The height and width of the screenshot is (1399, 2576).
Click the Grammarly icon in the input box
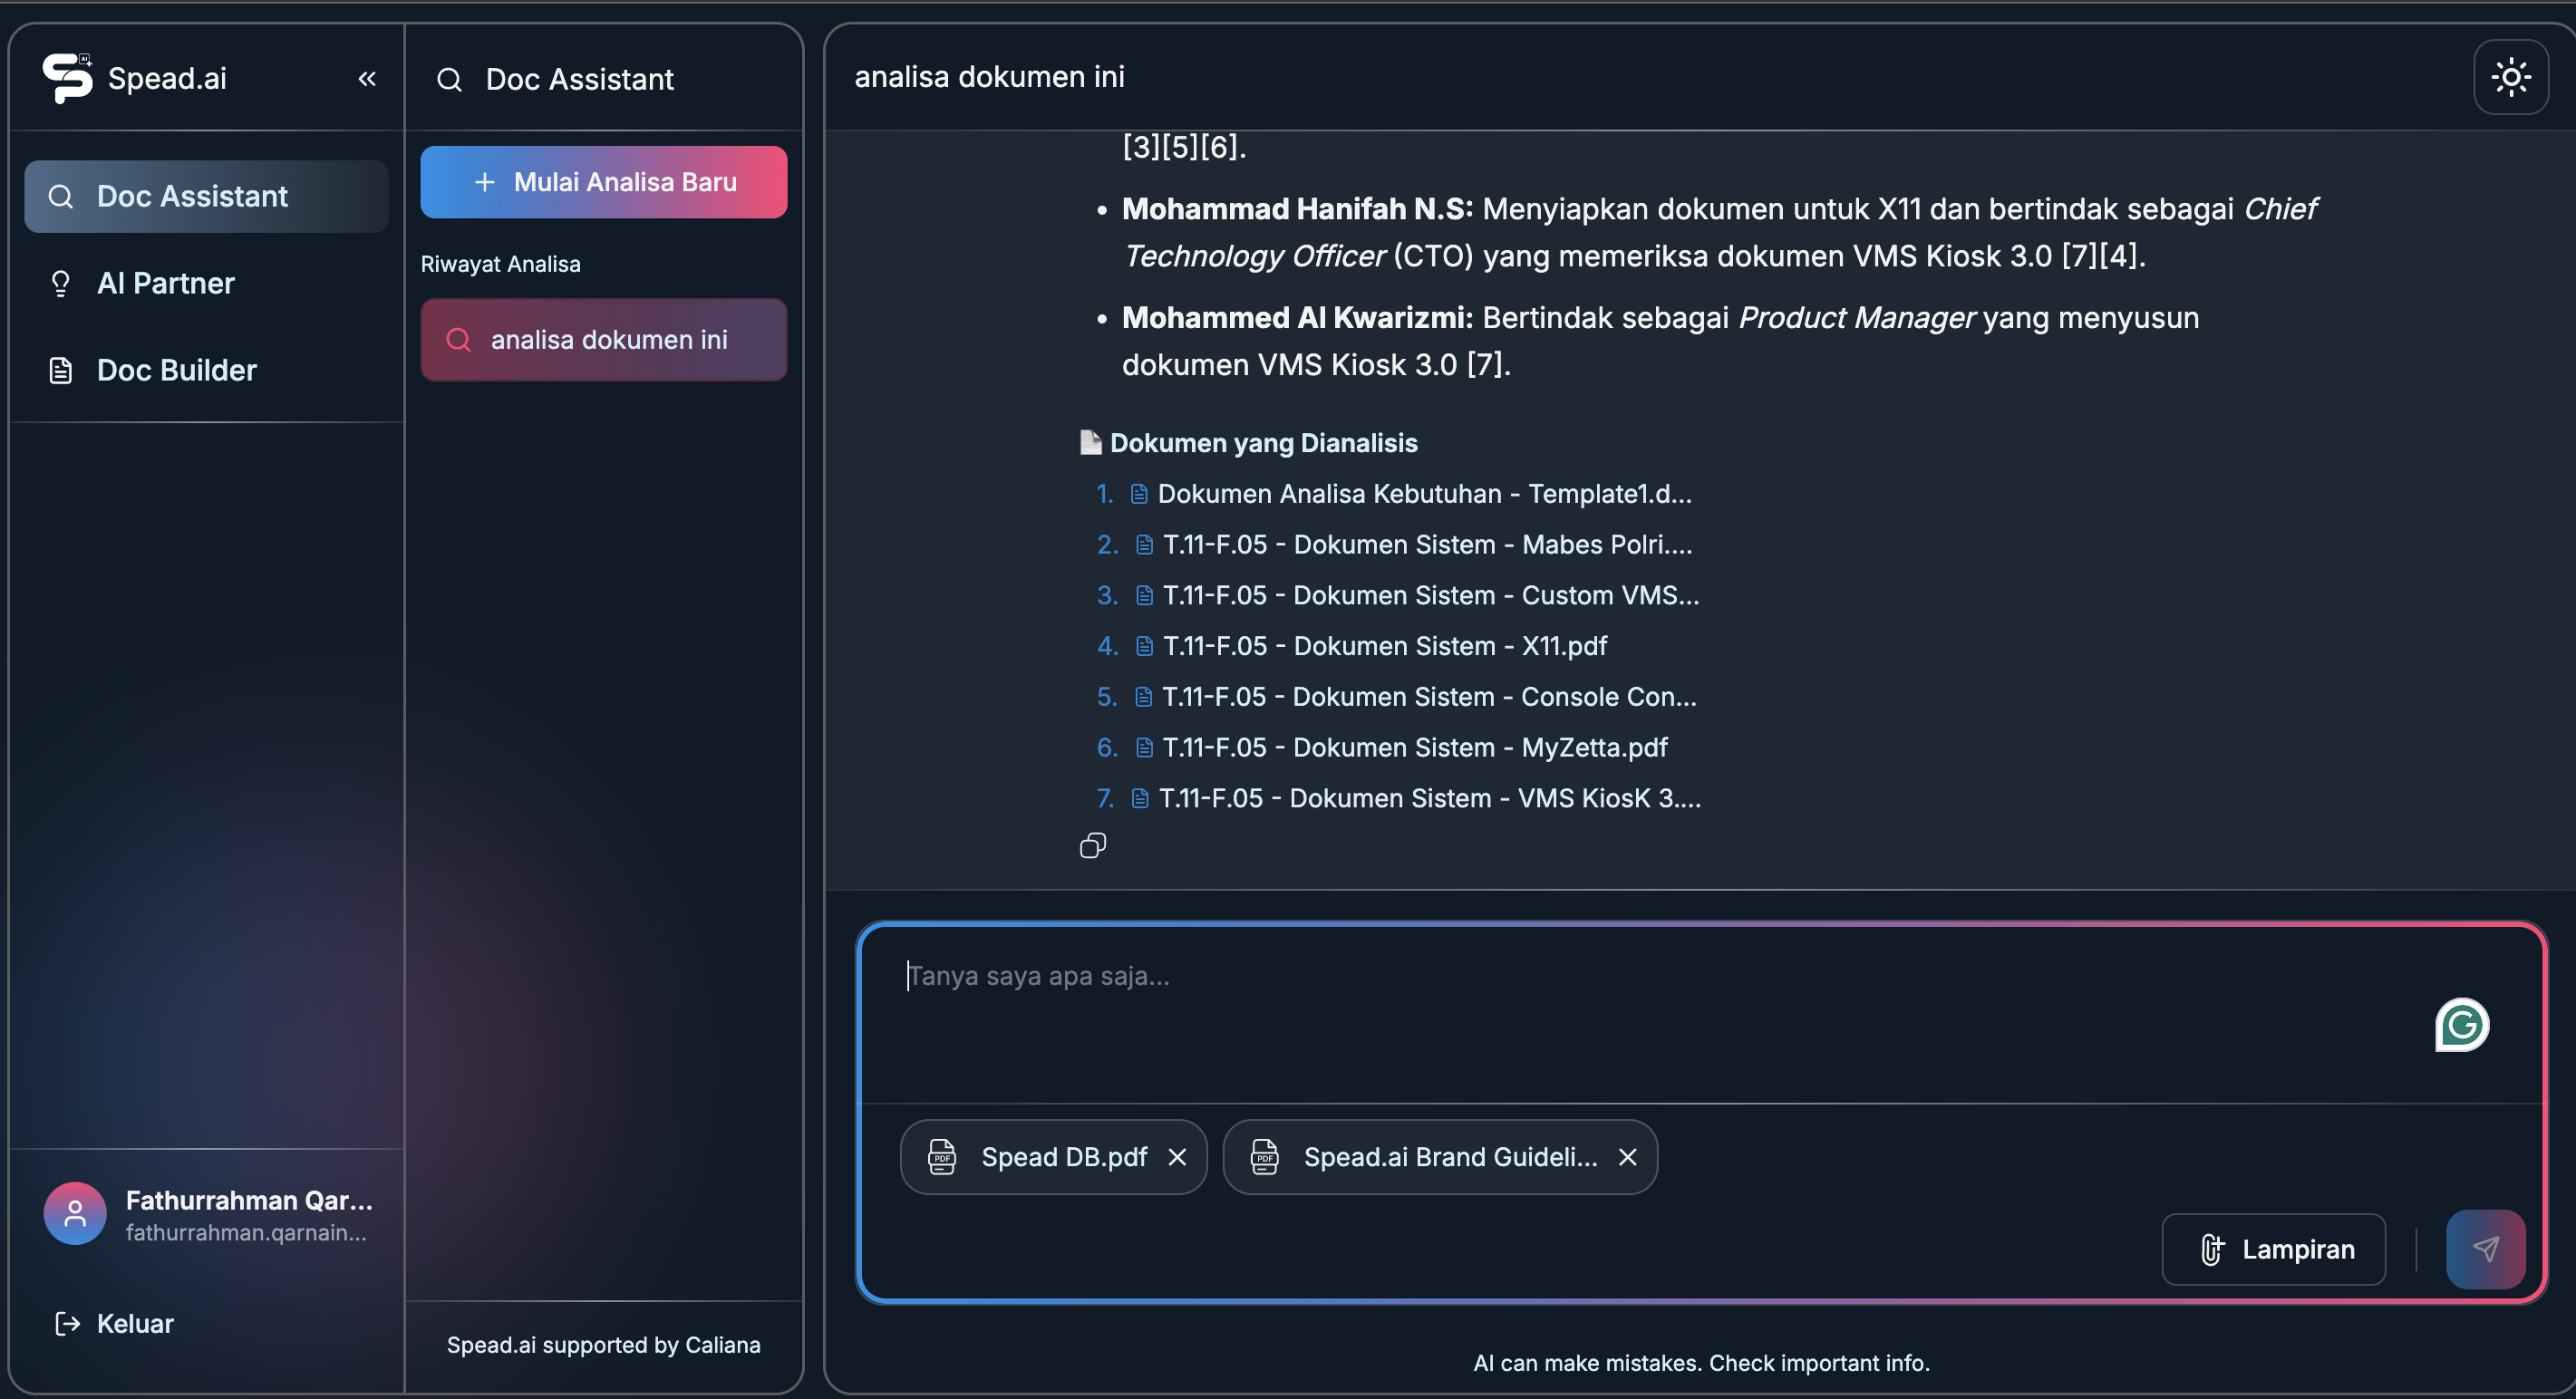point(2462,1024)
